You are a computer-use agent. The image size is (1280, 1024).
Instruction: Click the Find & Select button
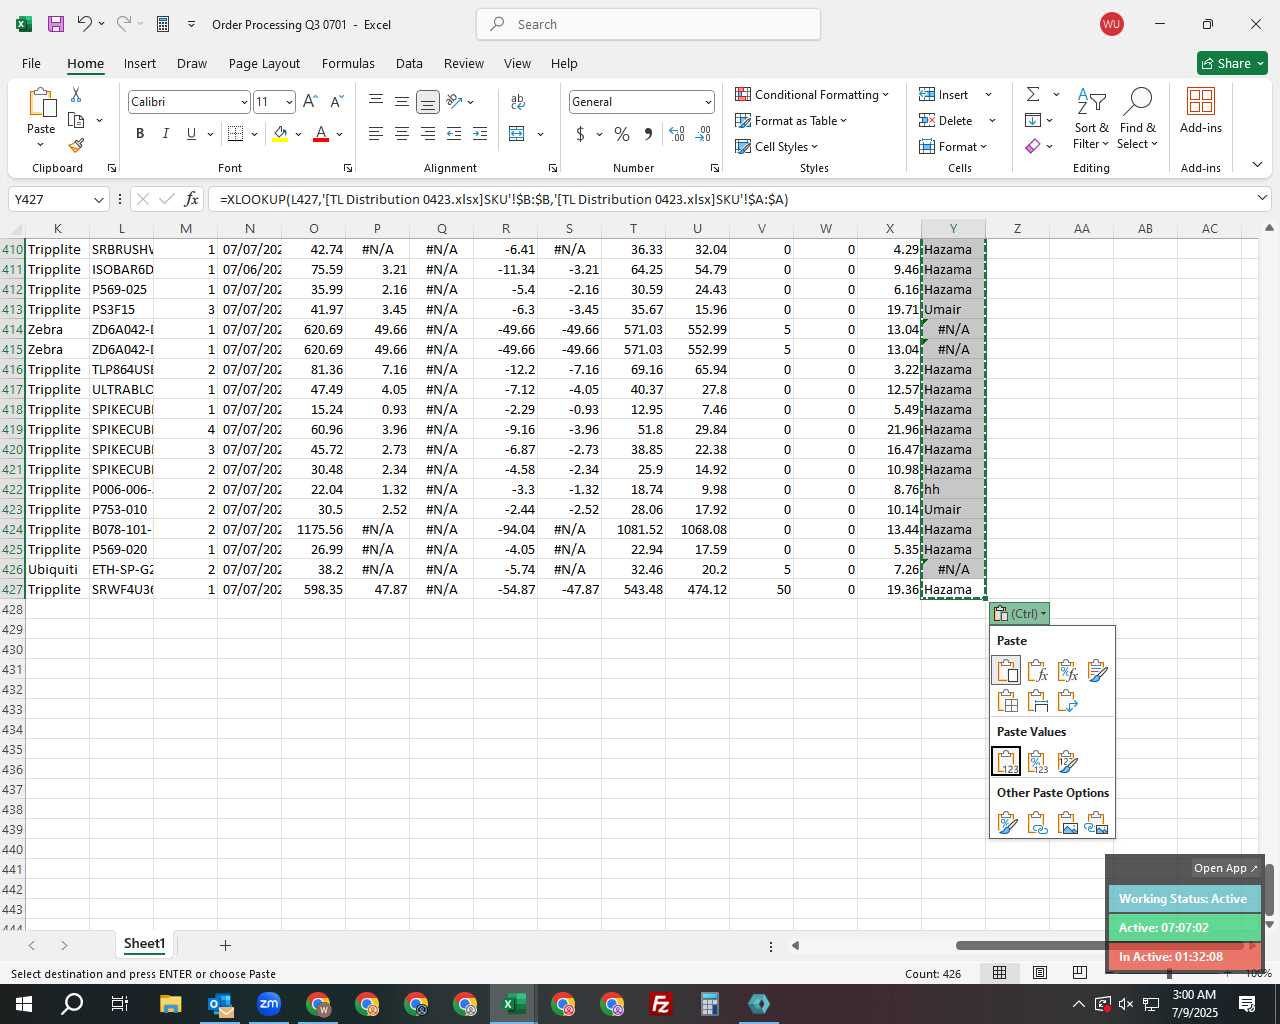pyautogui.click(x=1138, y=119)
